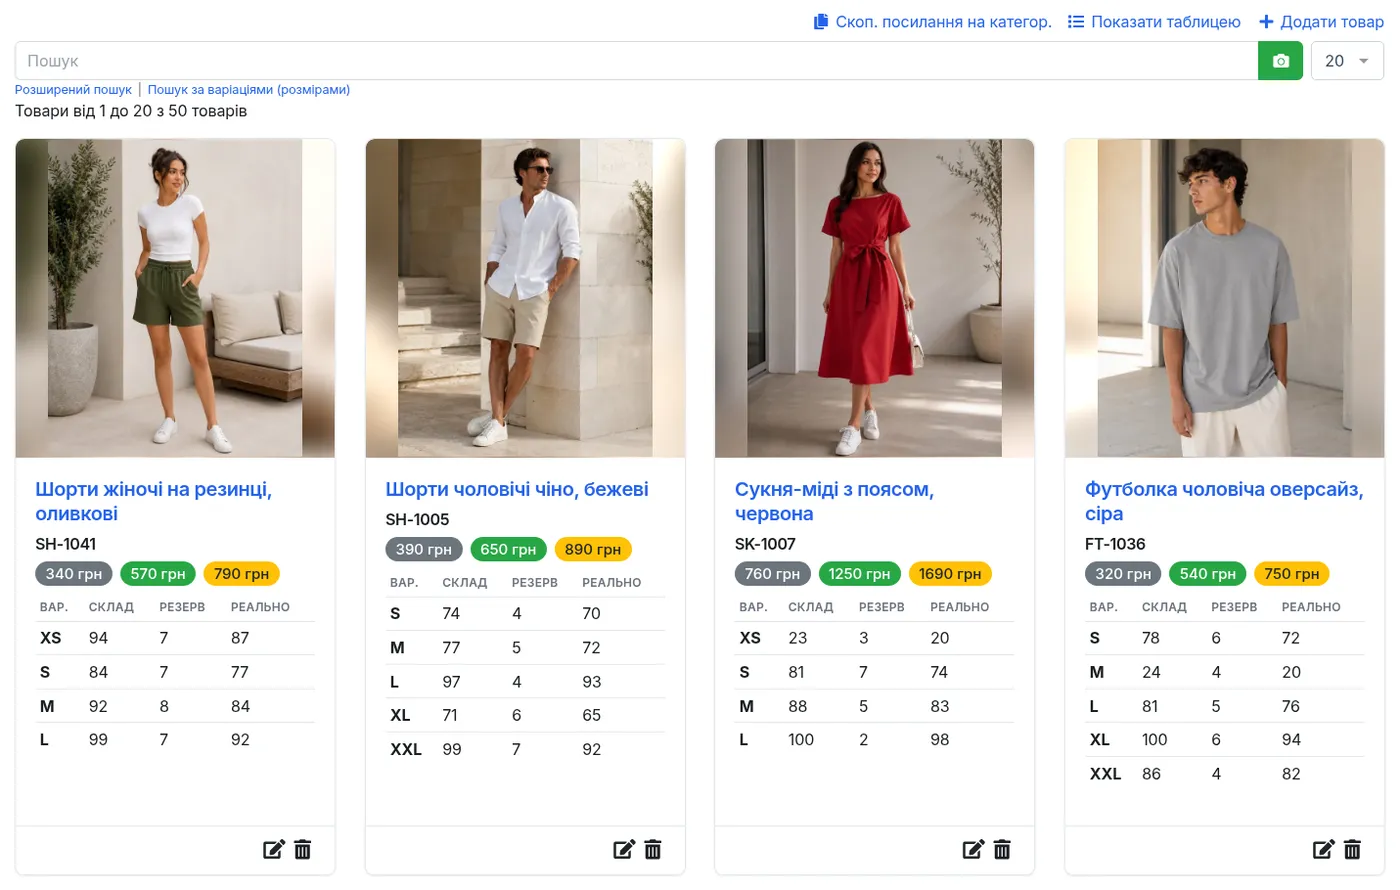Open the red midi dress photo
The image size is (1400, 890).
tap(875, 298)
